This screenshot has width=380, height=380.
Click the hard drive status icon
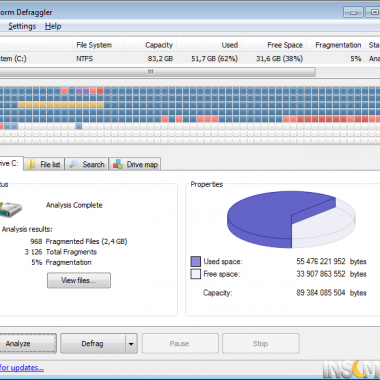(x=10, y=209)
